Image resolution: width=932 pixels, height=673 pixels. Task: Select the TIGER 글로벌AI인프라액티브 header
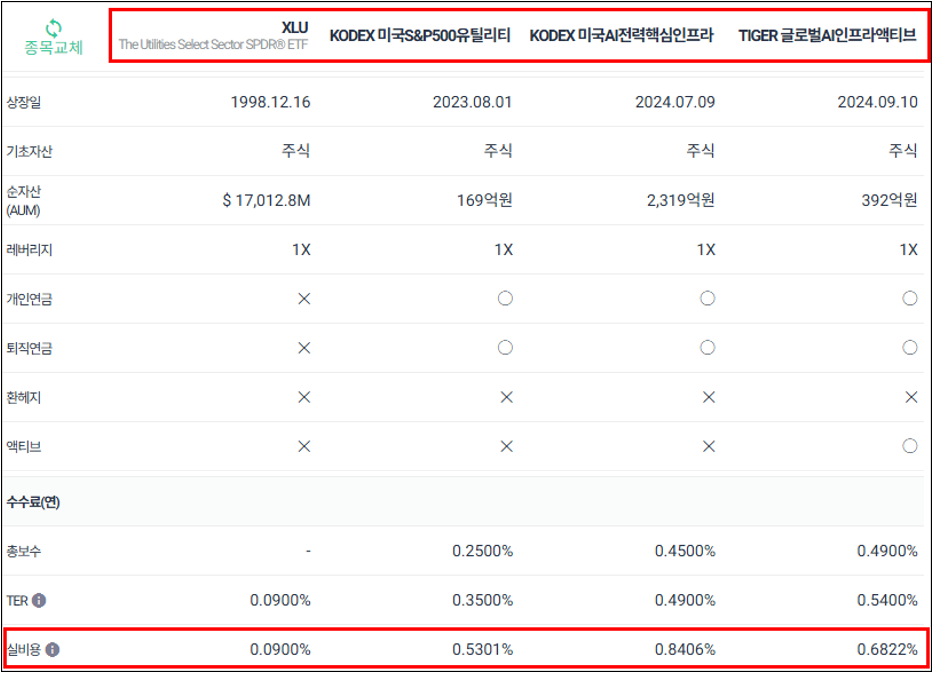(827, 36)
